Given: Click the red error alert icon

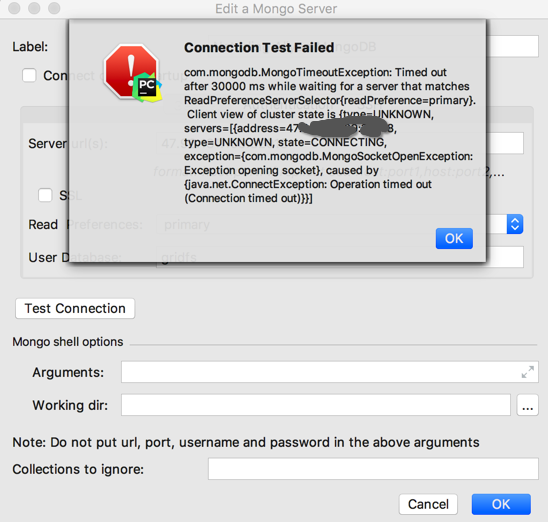Looking at the screenshot, I should click(130, 69).
